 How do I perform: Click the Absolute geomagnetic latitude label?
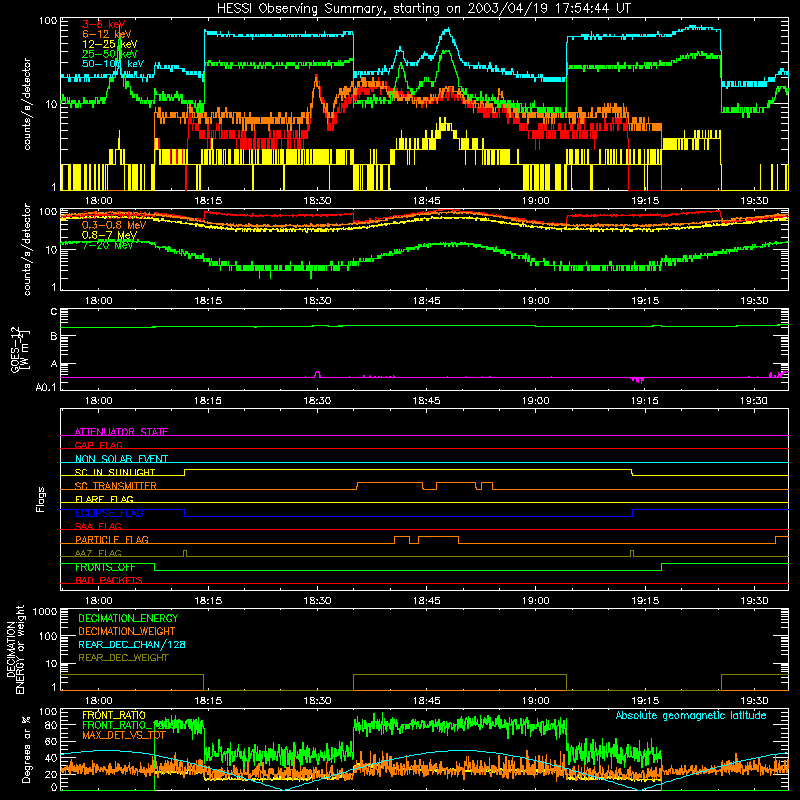click(x=691, y=715)
